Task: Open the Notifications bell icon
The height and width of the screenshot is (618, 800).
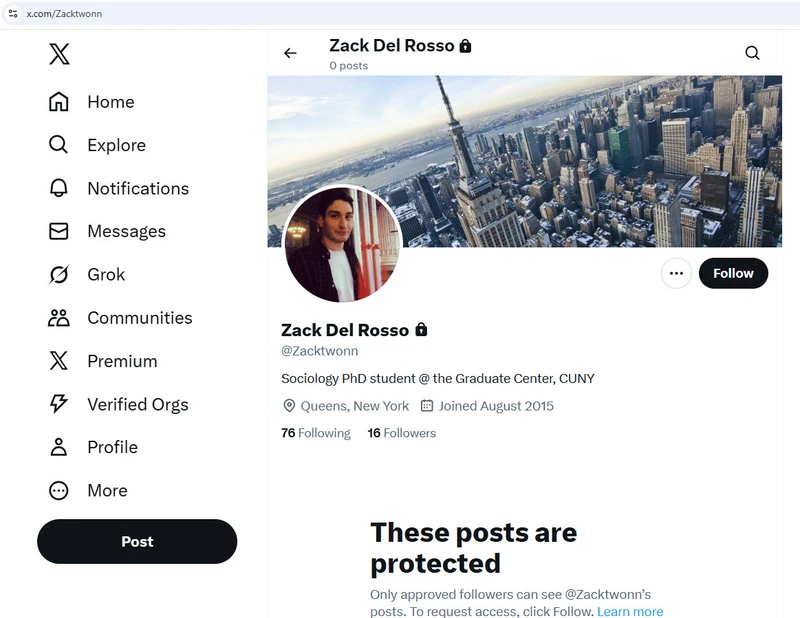Action: [x=59, y=188]
